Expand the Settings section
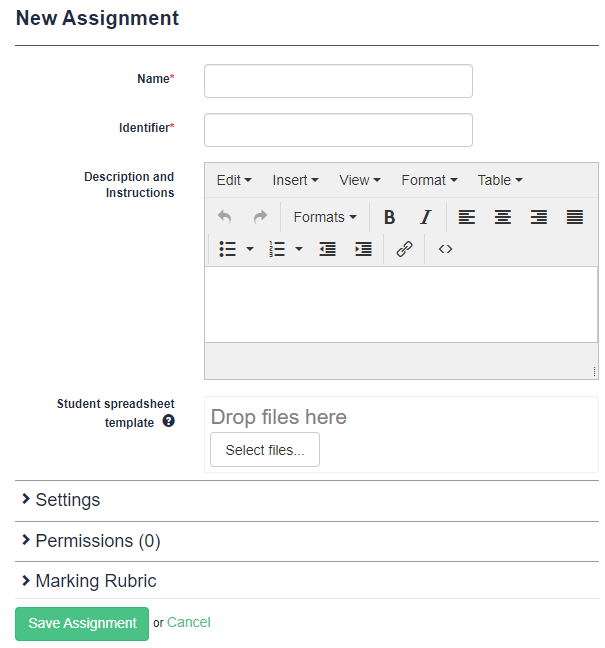Screen dimensions: 605x648 [68, 500]
